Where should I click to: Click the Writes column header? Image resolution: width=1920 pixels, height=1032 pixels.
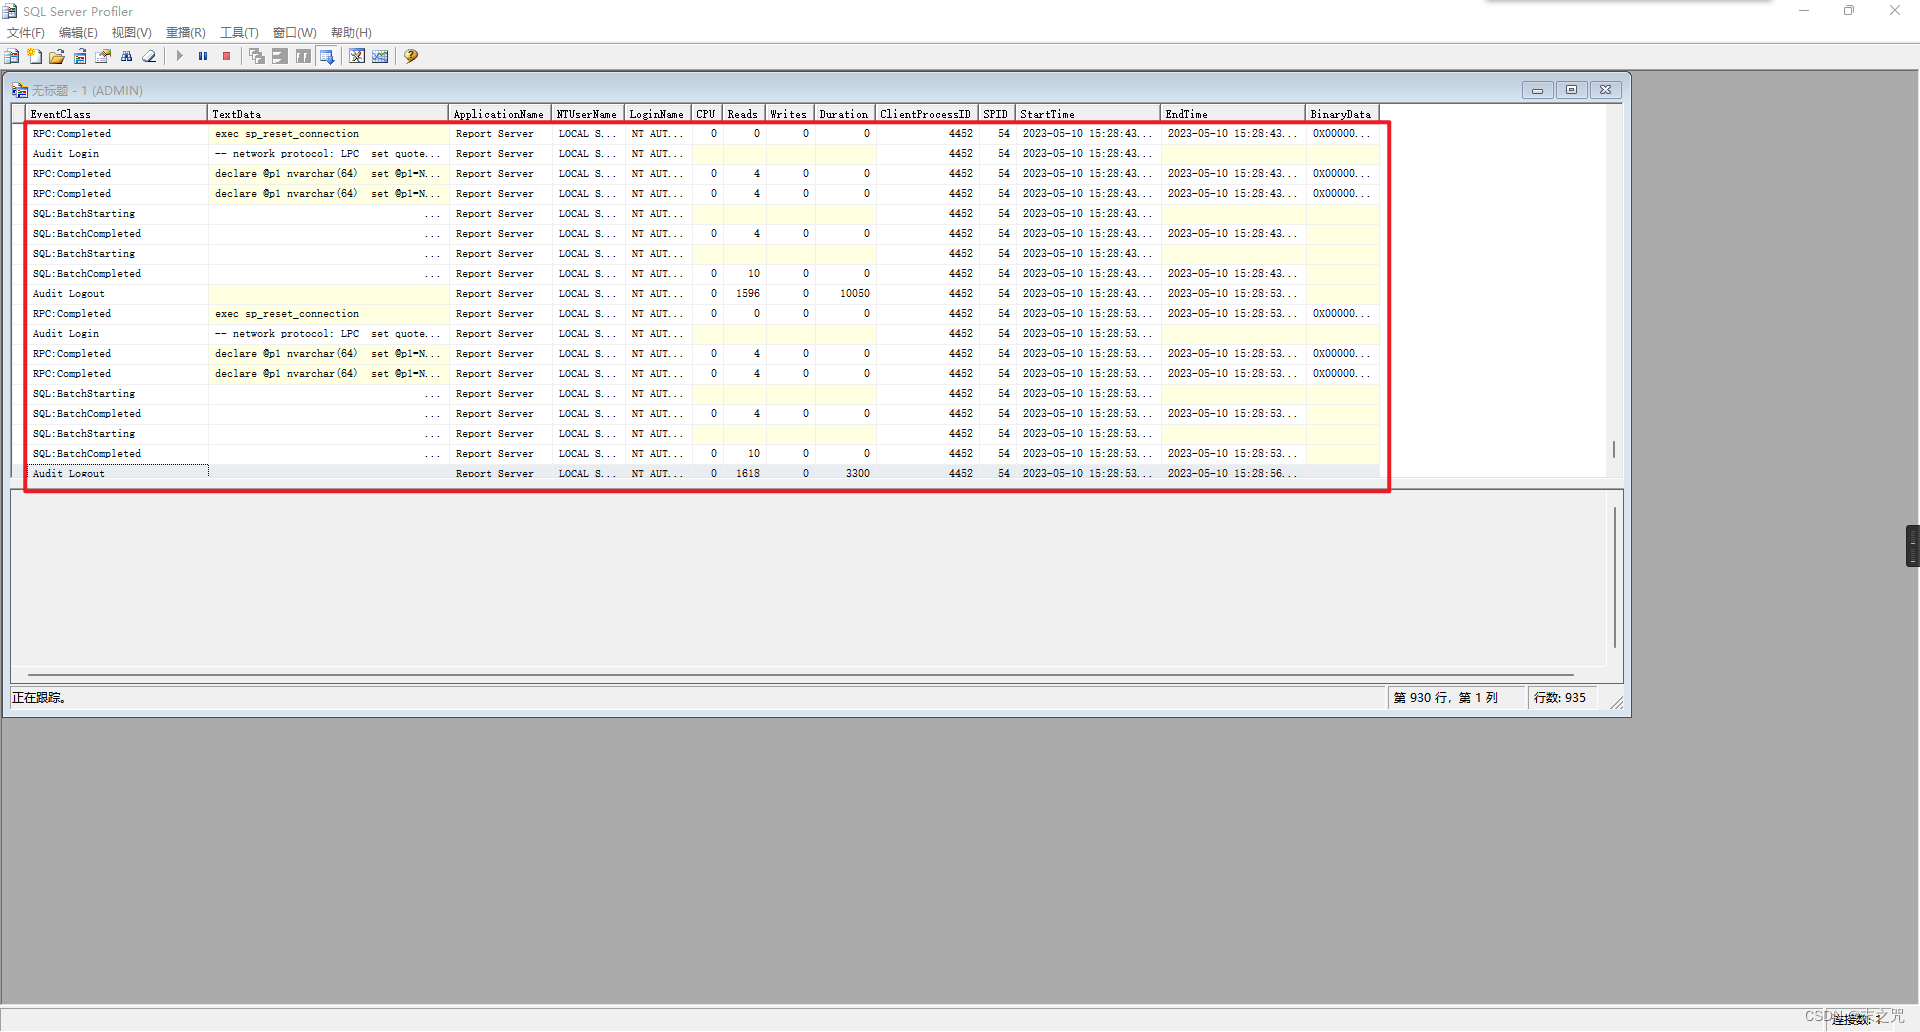click(790, 114)
